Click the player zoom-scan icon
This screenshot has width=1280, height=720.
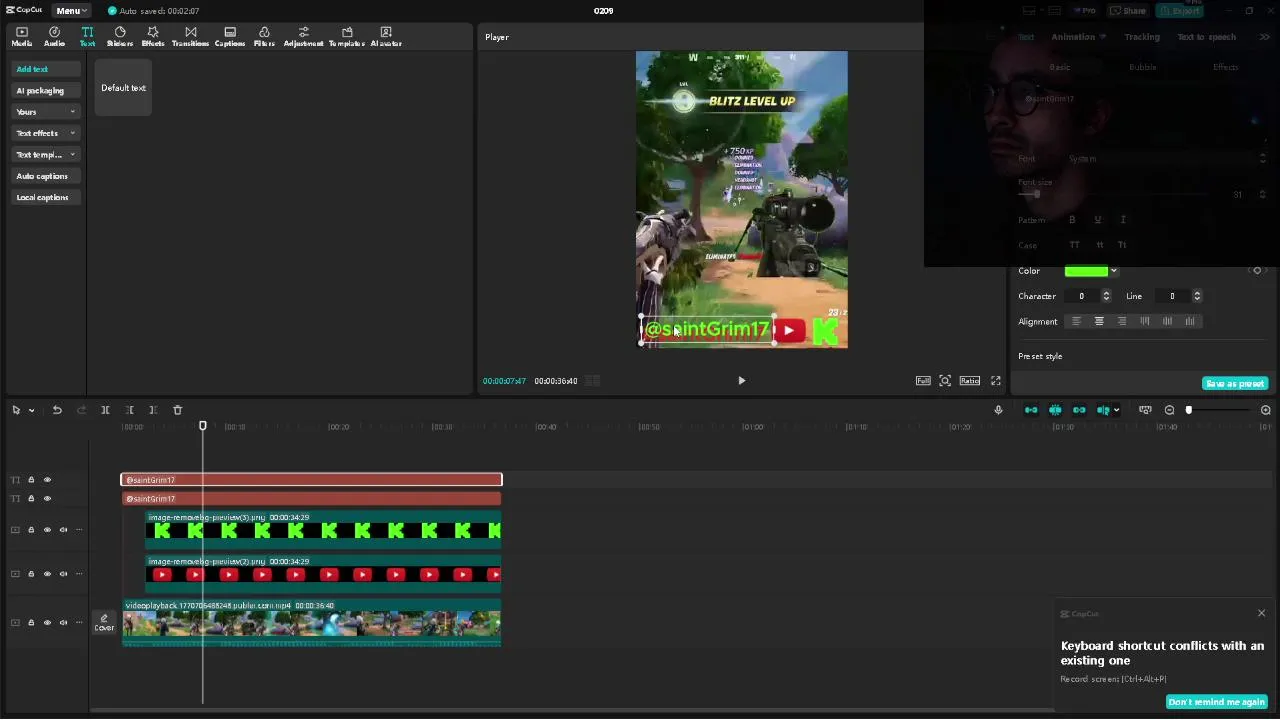(945, 381)
